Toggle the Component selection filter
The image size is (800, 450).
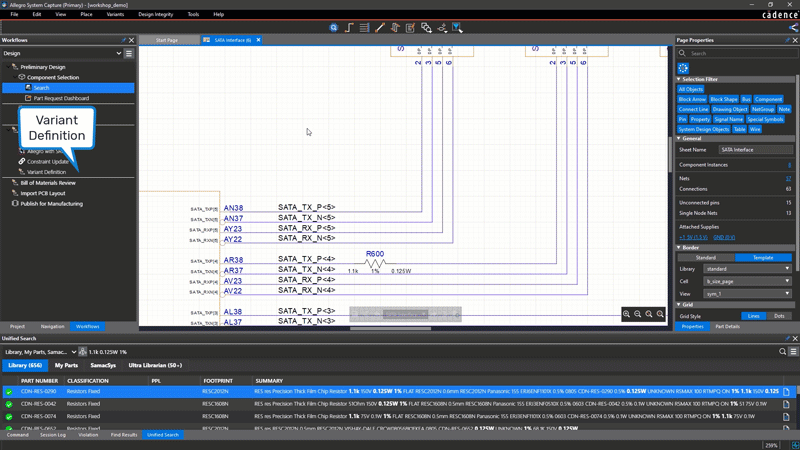tap(768, 99)
